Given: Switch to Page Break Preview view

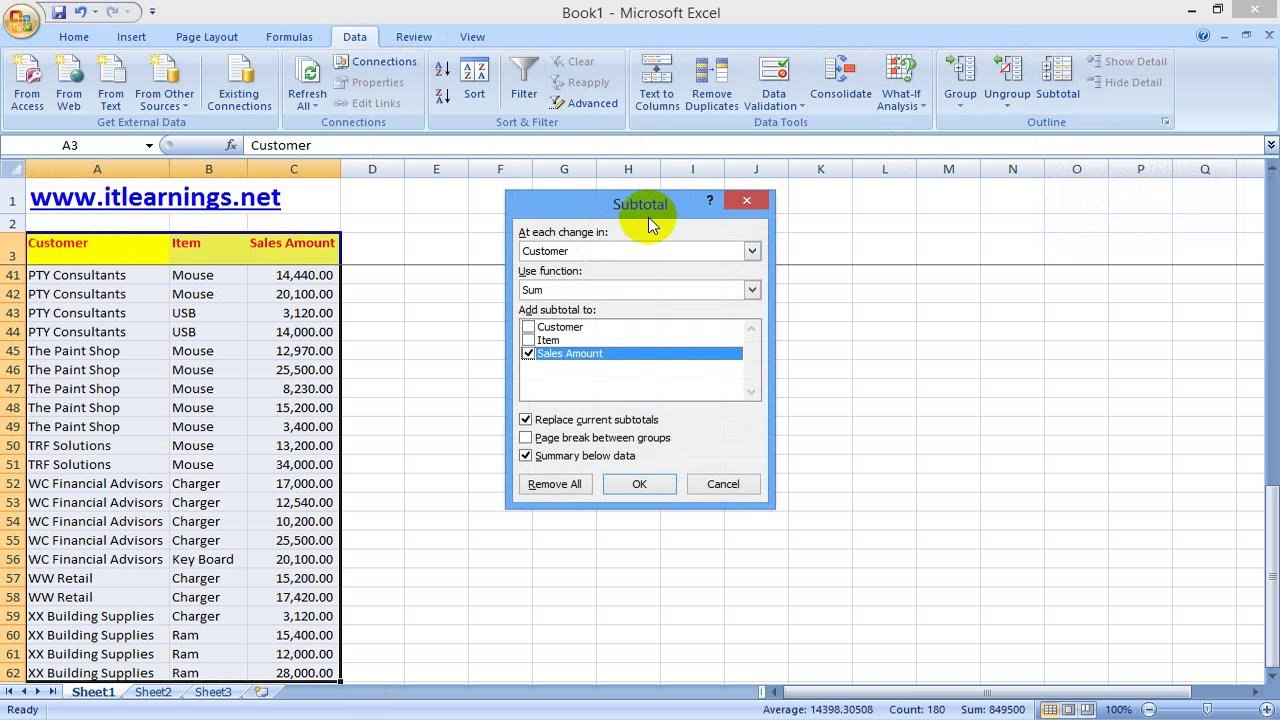Looking at the screenshot, I should (1089, 710).
